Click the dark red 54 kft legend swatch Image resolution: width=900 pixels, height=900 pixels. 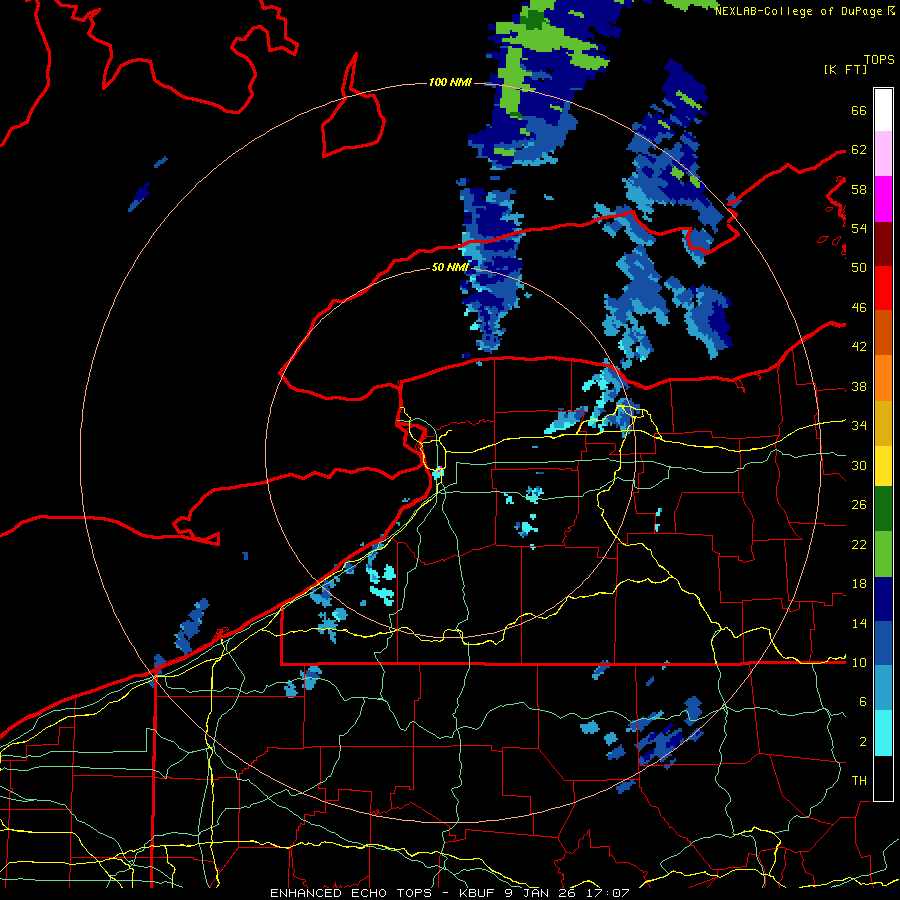click(x=883, y=243)
